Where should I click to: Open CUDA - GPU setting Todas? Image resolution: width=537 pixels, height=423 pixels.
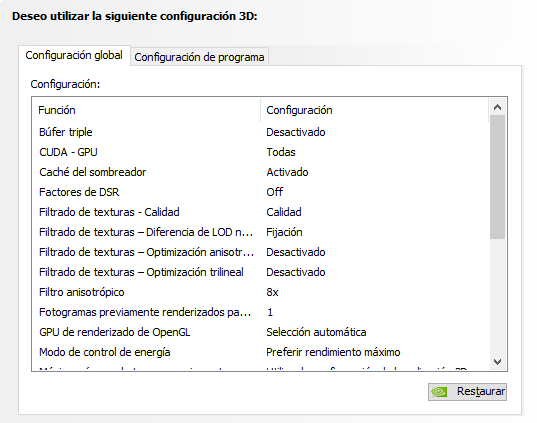281,152
